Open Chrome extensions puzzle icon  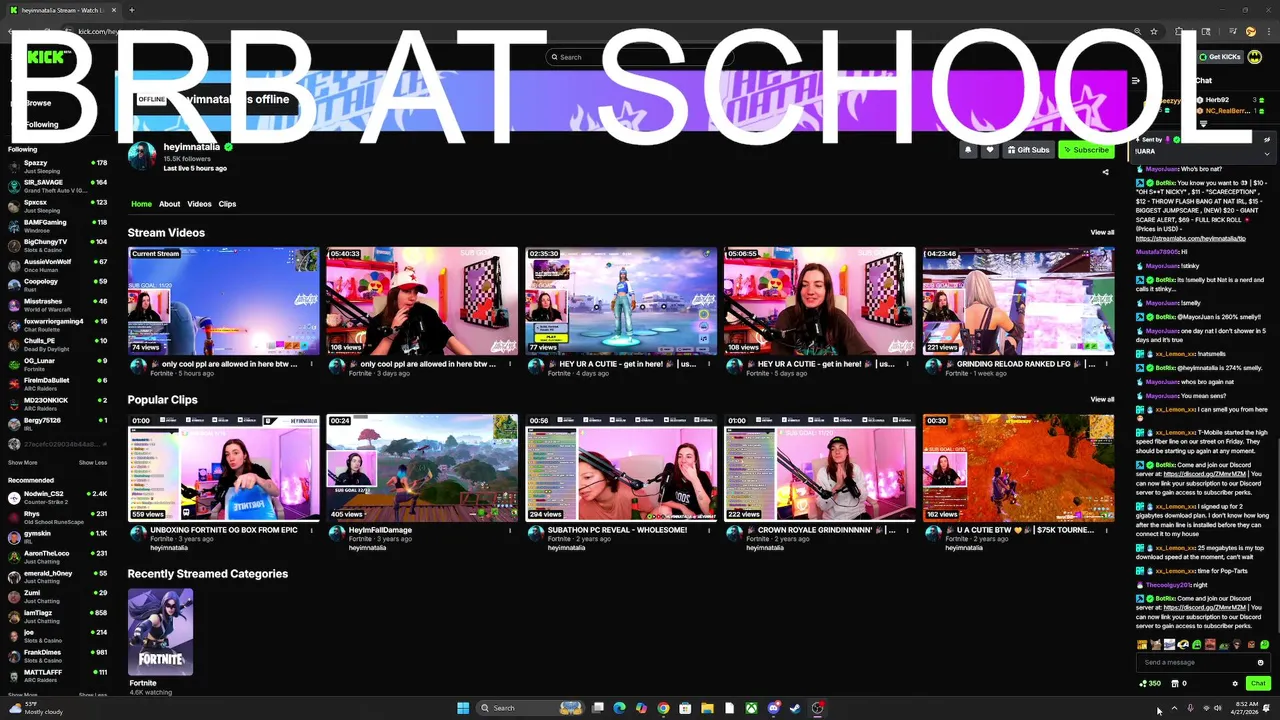(x=1179, y=32)
